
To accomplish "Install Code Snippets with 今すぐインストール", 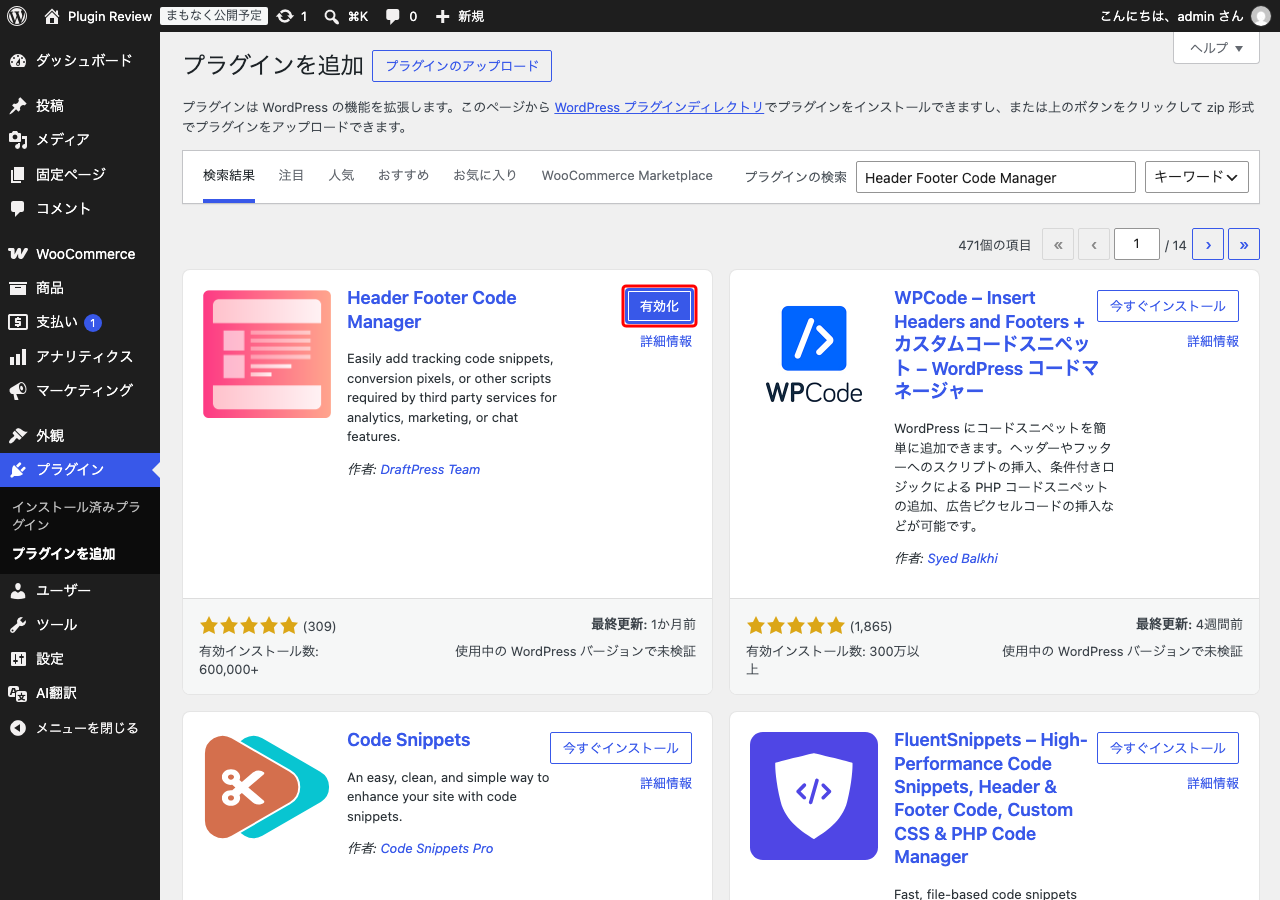I will [621, 748].
